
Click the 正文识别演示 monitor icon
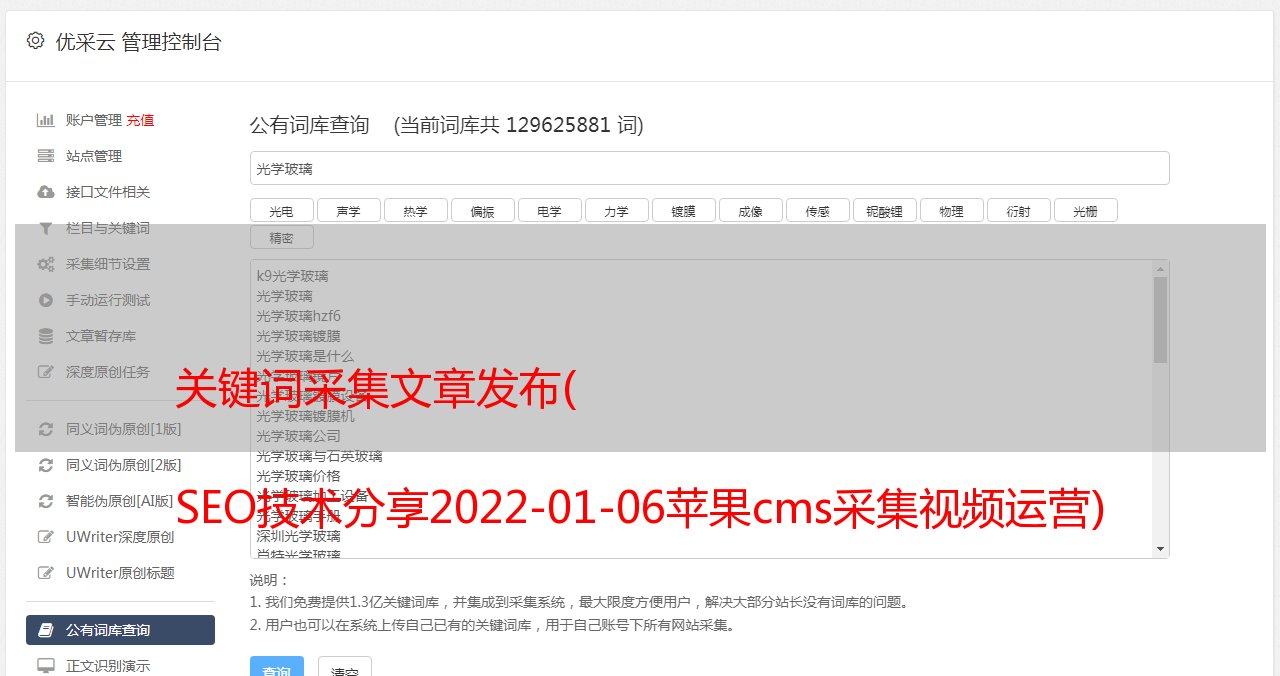click(x=46, y=665)
